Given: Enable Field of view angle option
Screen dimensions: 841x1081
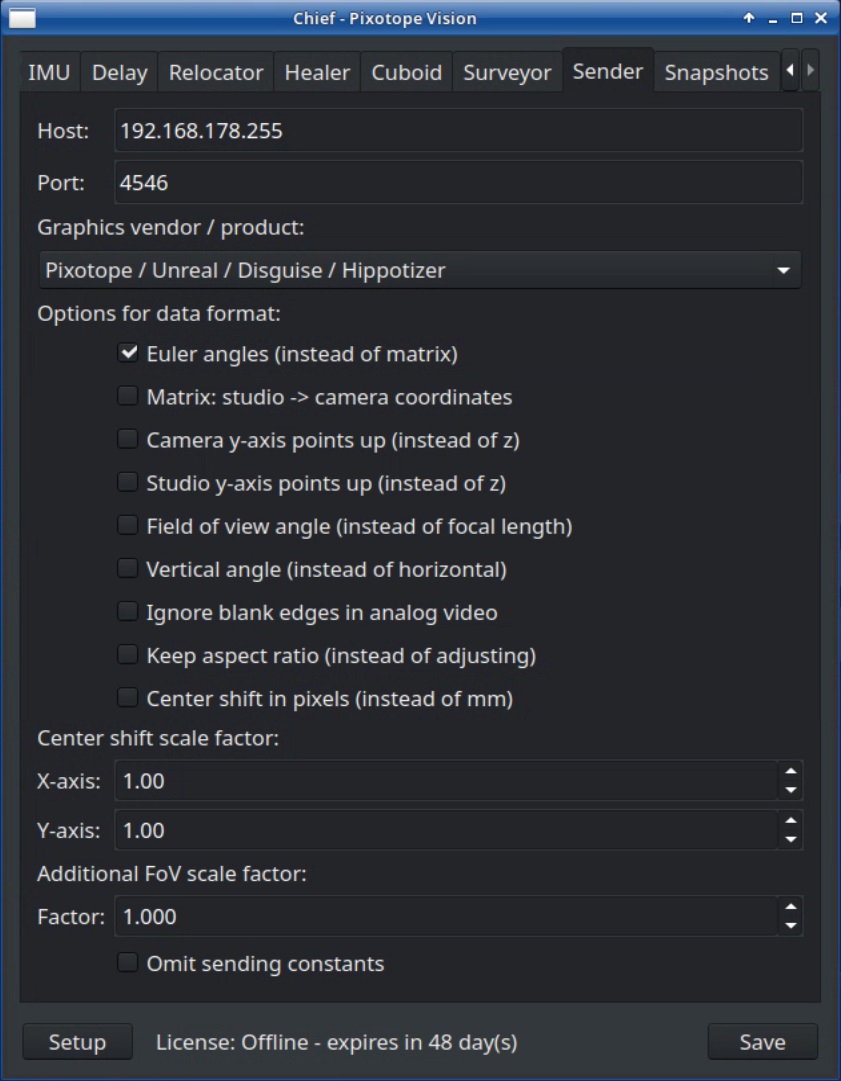Looking at the screenshot, I should pos(128,525).
